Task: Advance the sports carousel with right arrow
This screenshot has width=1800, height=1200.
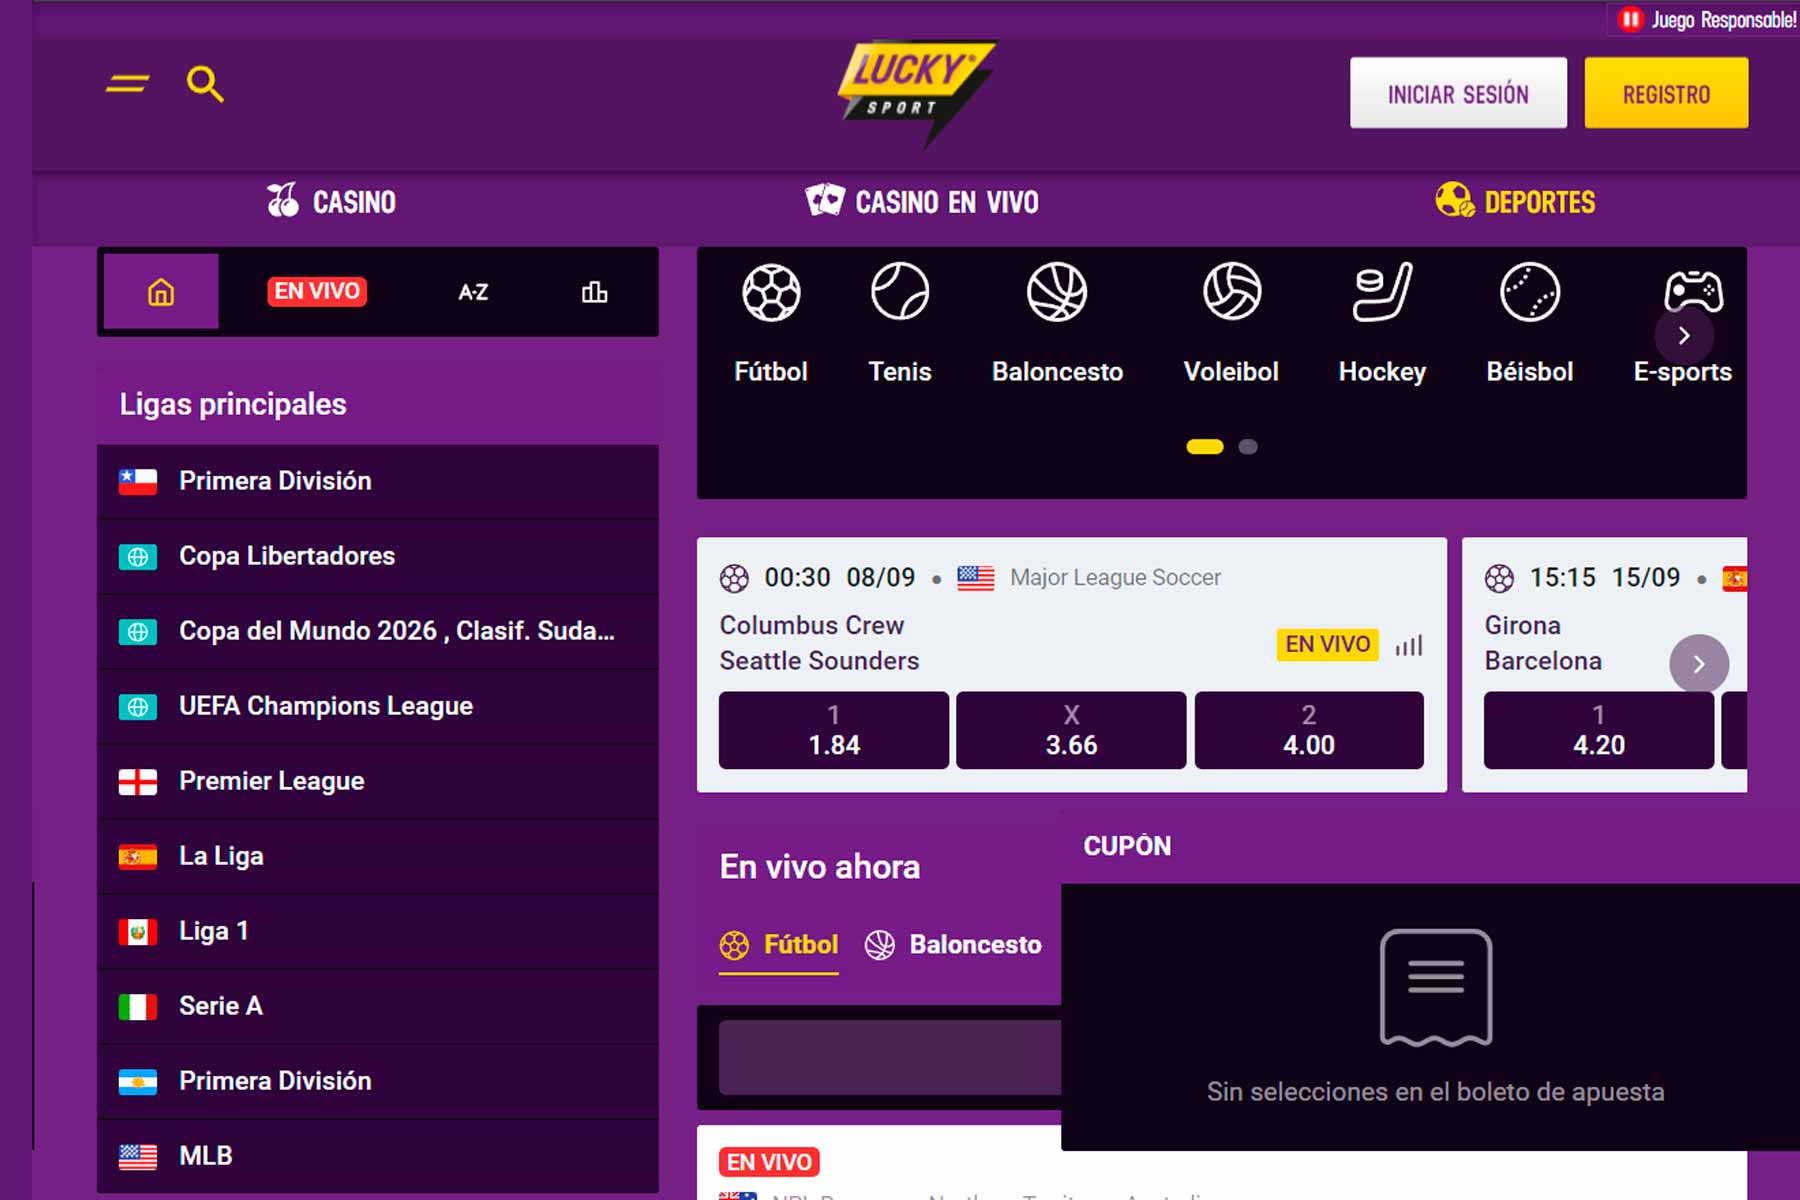Action: 1684,336
